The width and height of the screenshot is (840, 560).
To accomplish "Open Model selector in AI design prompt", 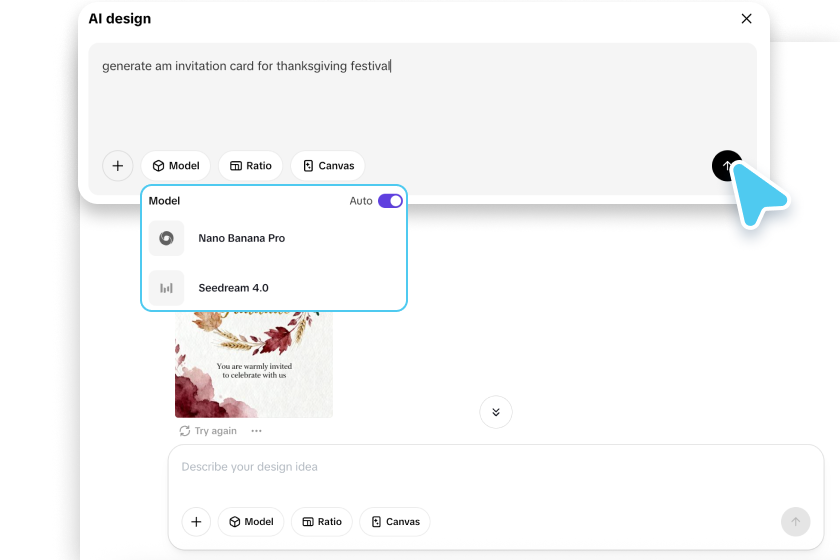I will click(x=176, y=166).
